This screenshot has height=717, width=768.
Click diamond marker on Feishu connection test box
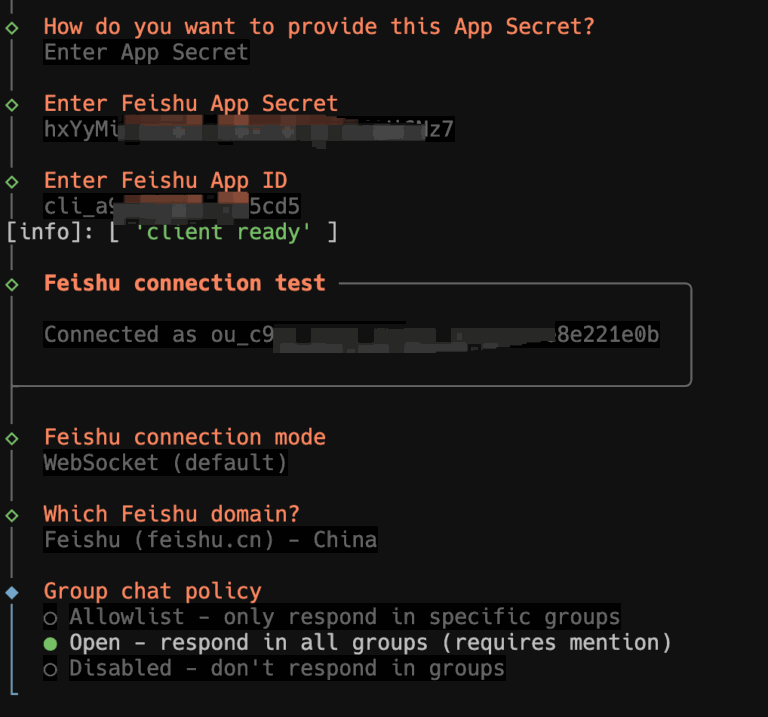pos(12,284)
